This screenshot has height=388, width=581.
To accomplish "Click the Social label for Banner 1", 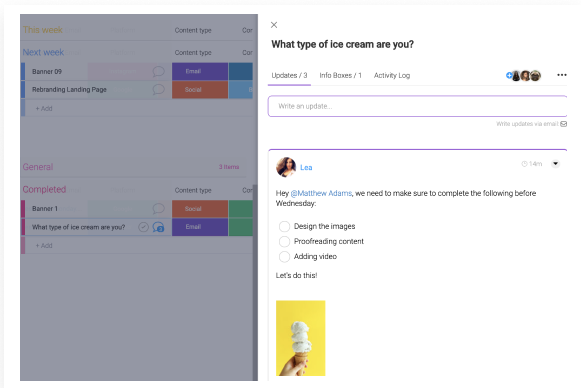I will click(x=200, y=209).
